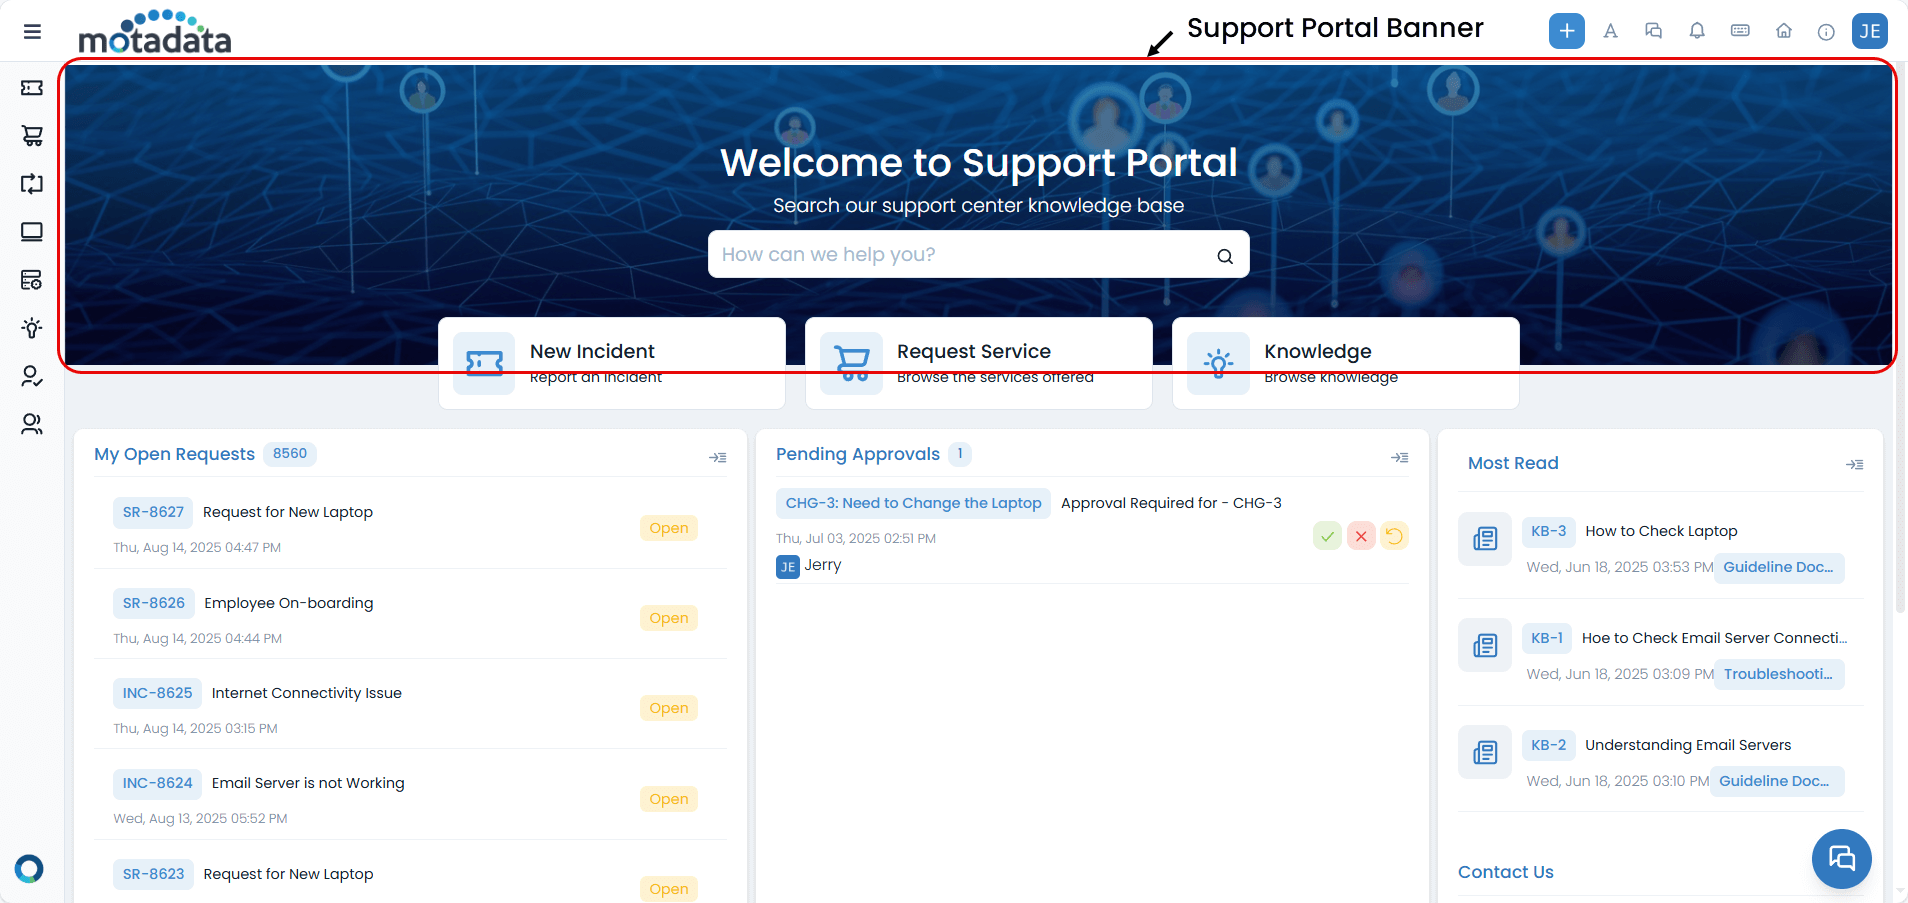Open the knowledge lightbulb icon in sidebar
The width and height of the screenshot is (1908, 903).
point(31,328)
